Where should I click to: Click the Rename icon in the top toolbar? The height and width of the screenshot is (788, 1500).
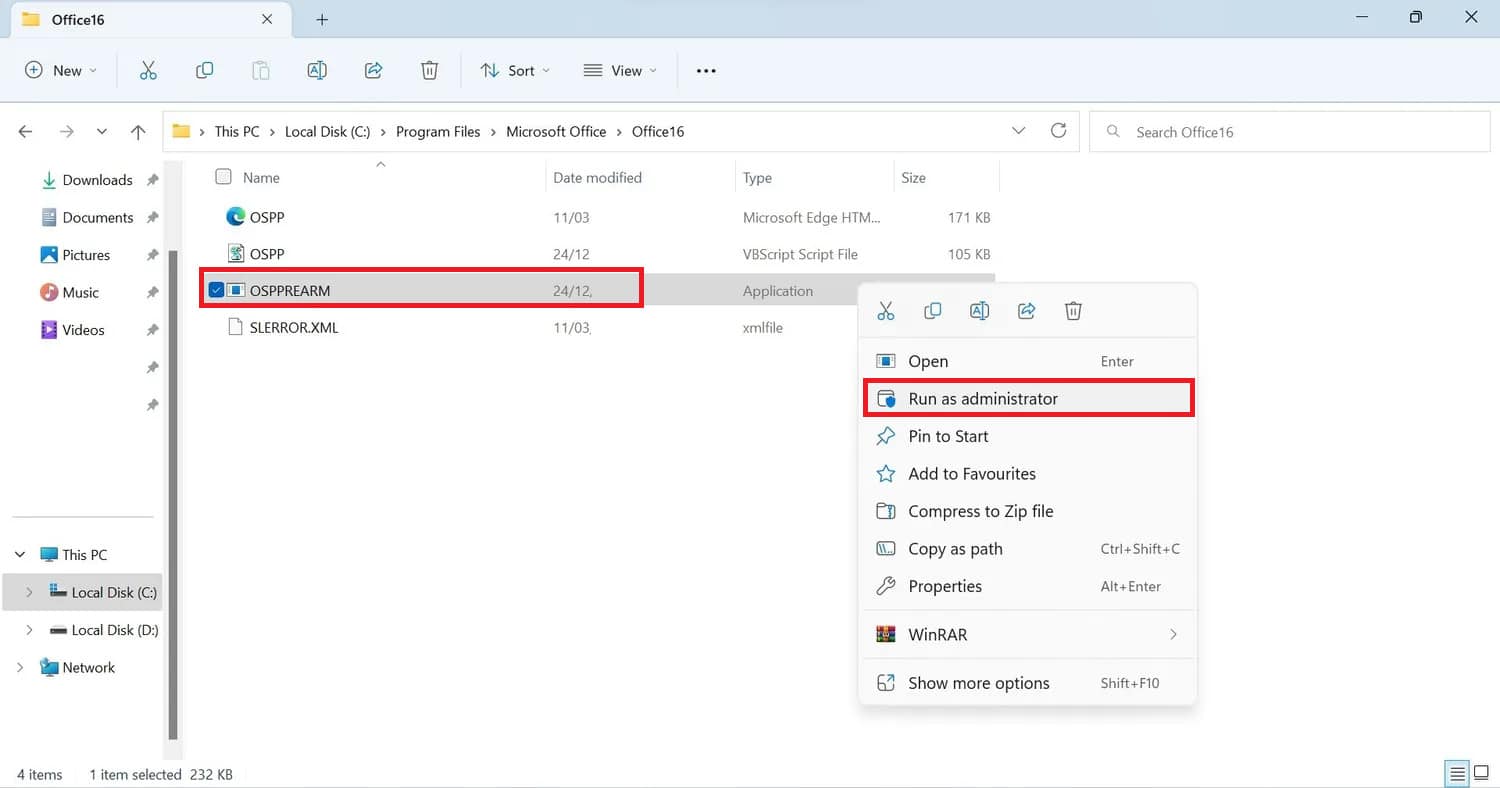[317, 70]
